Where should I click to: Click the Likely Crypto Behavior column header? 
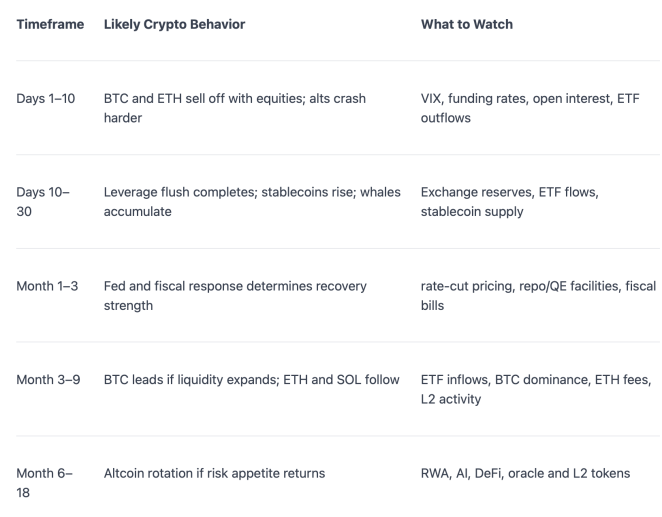174,24
